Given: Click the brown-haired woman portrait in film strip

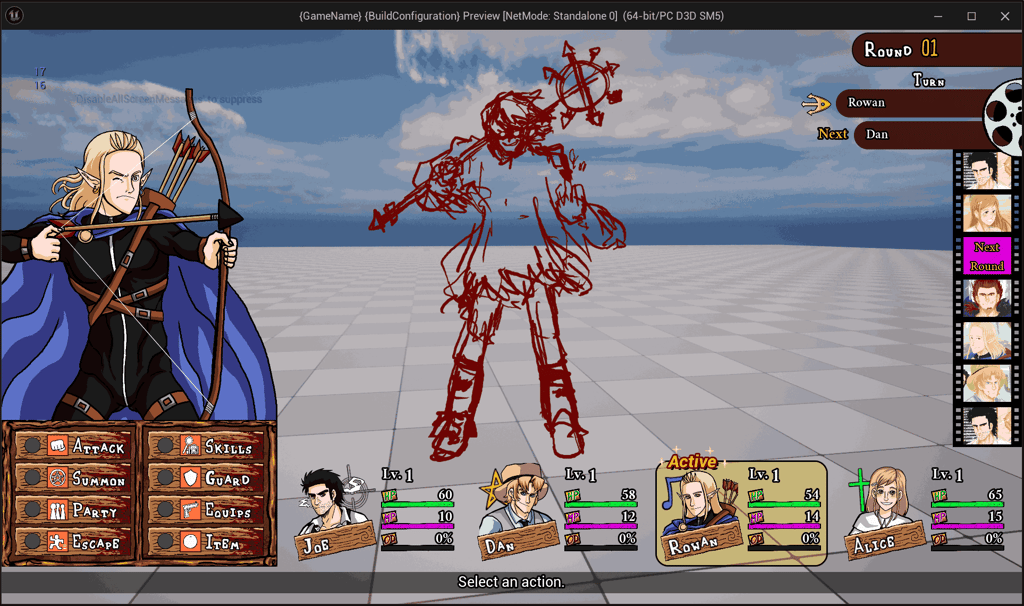Looking at the screenshot, I should 987,213.
